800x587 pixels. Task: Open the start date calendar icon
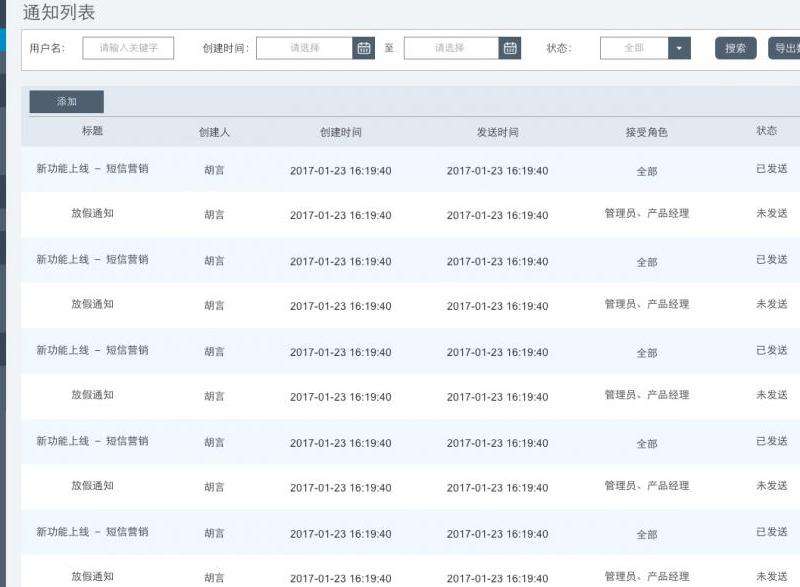click(364, 48)
